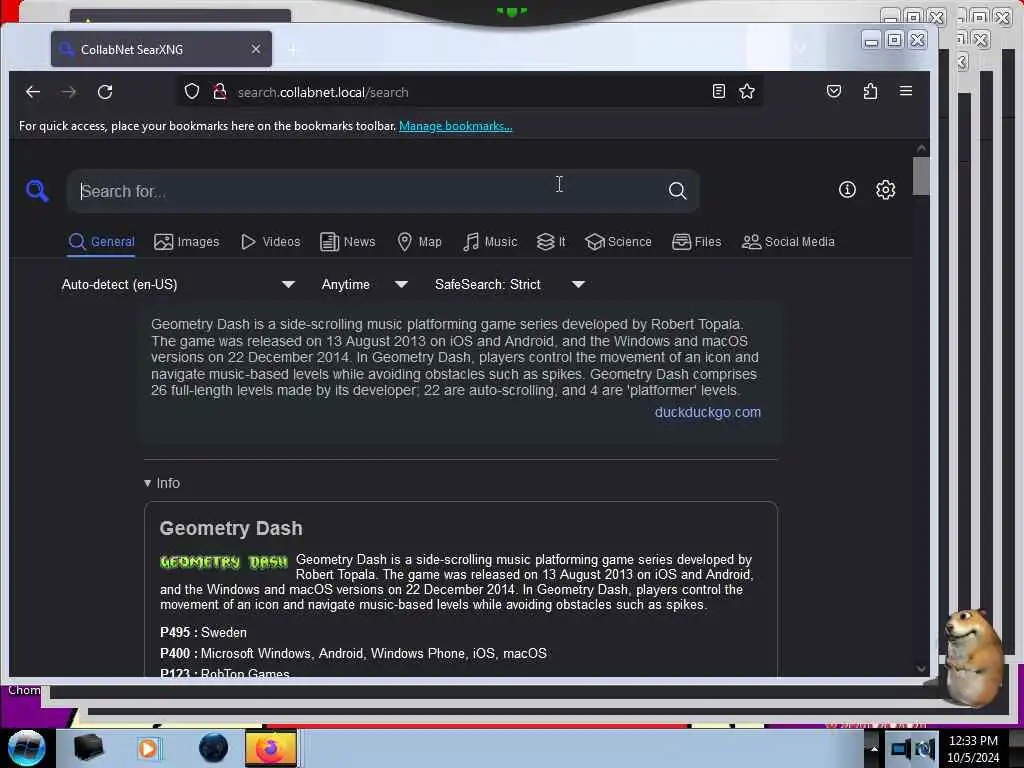The width and height of the screenshot is (1024, 768).
Task: Collapse the Info section
Action: (x=162, y=483)
